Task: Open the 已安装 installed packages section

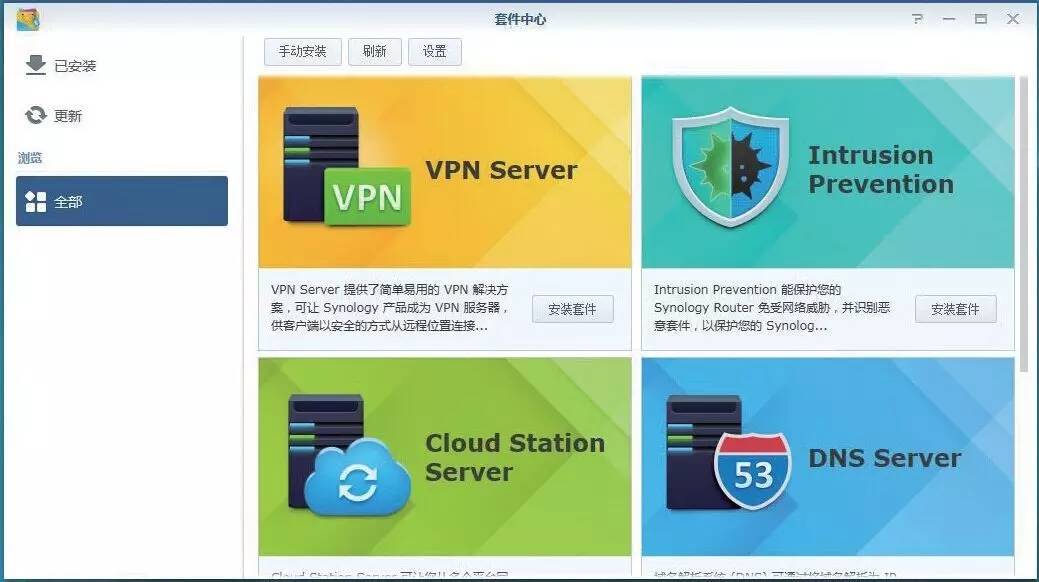Action: (123, 66)
